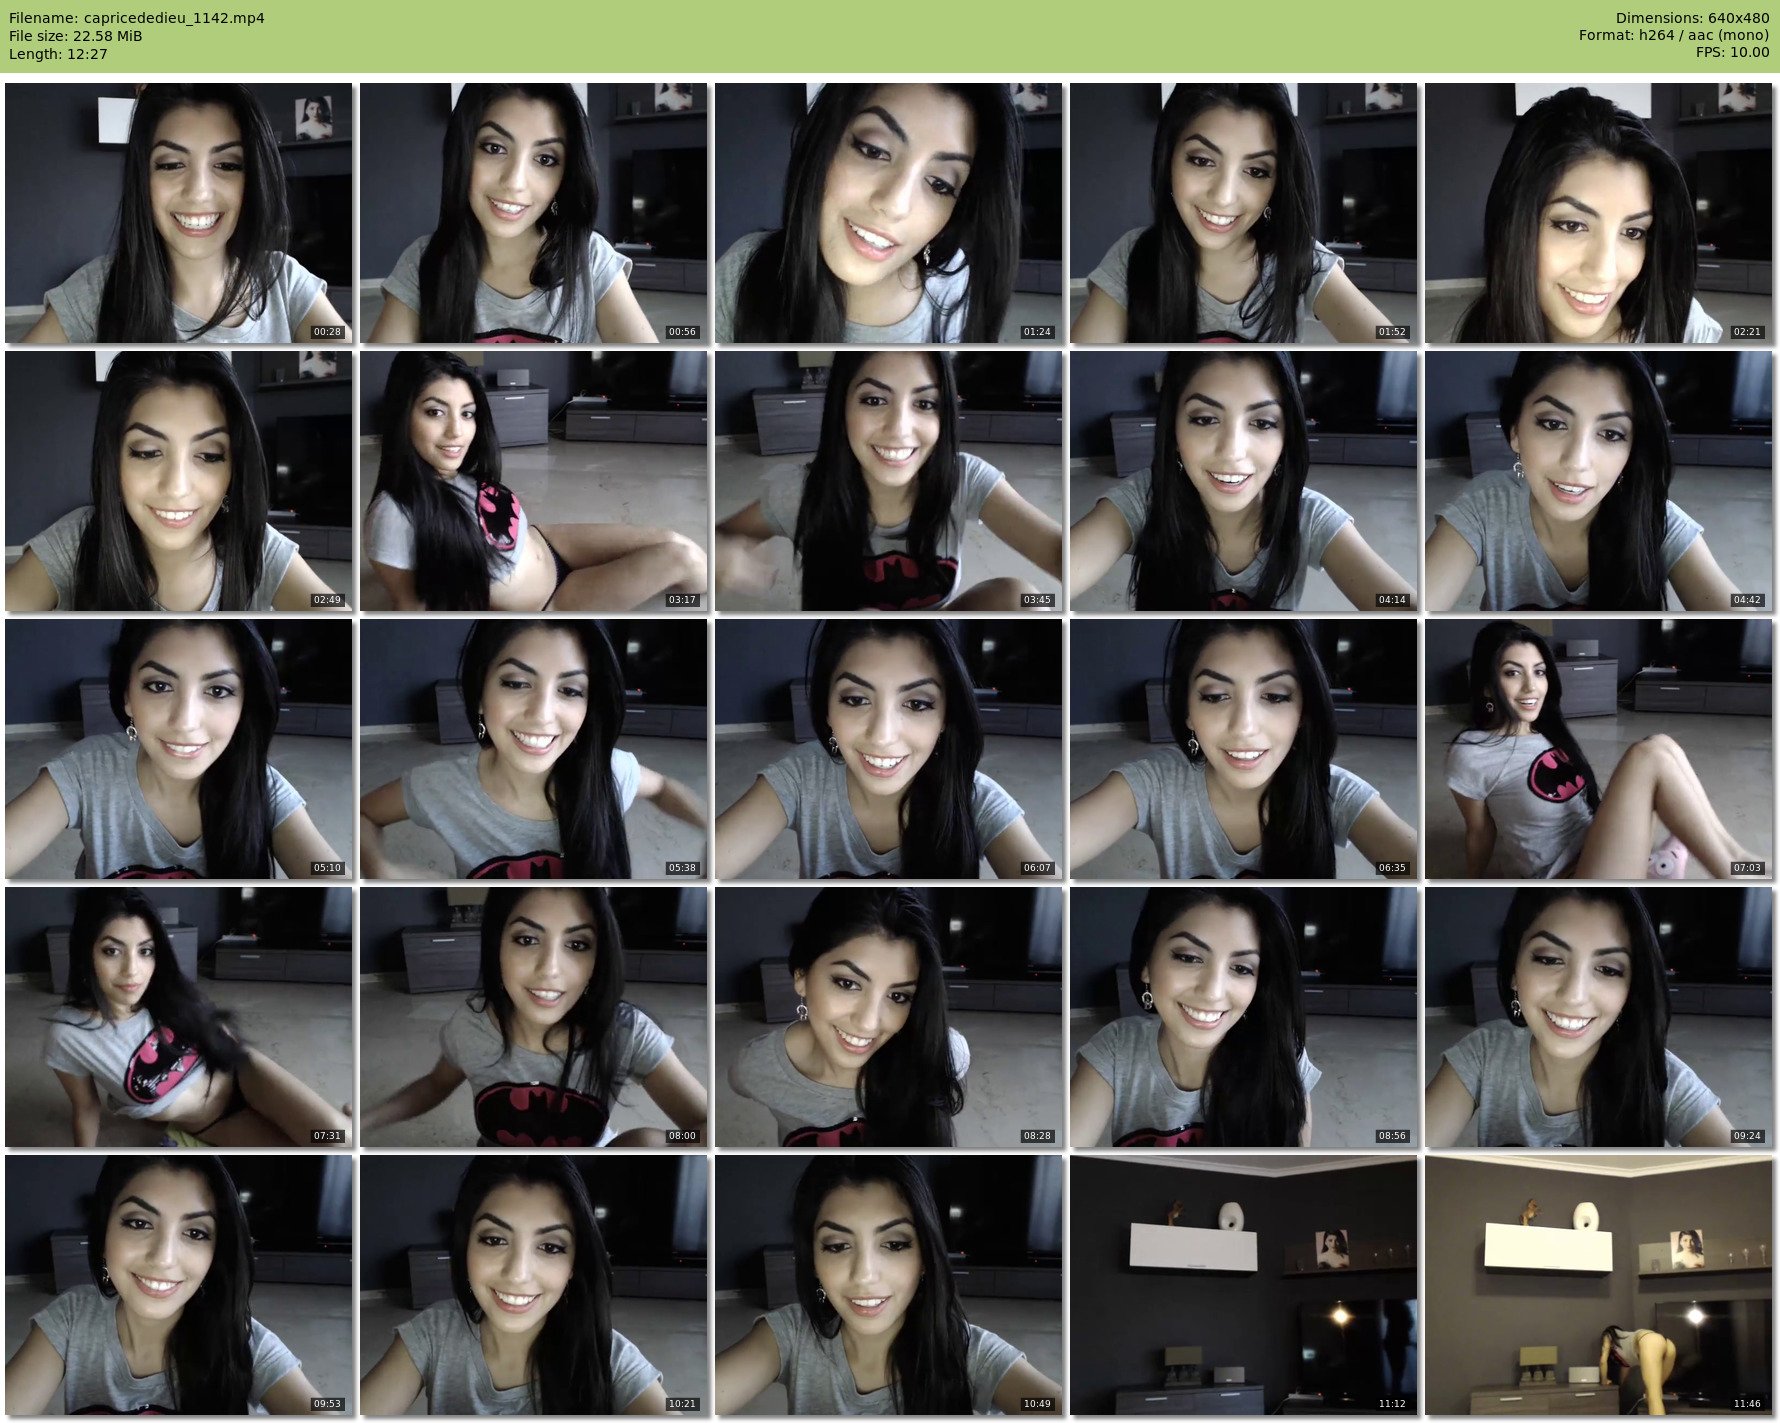Open the frame stamped 03:45
Image resolution: width=1780 pixels, height=1423 pixels.
click(888, 481)
